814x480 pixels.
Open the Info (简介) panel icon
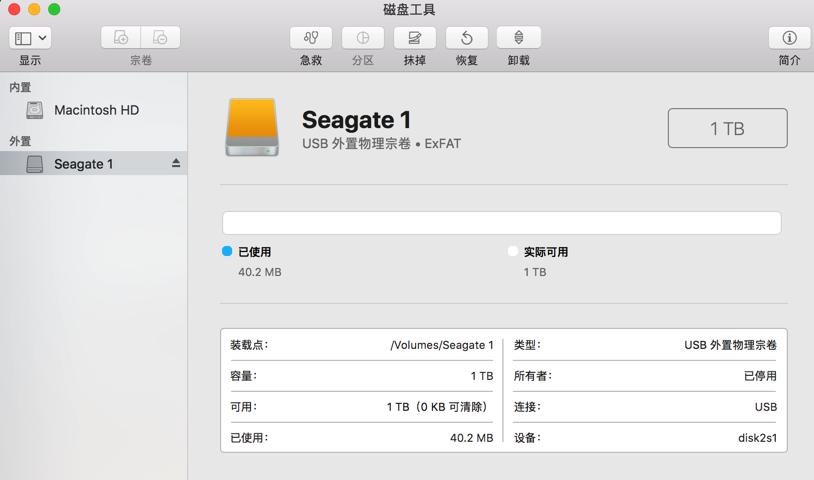coord(789,38)
